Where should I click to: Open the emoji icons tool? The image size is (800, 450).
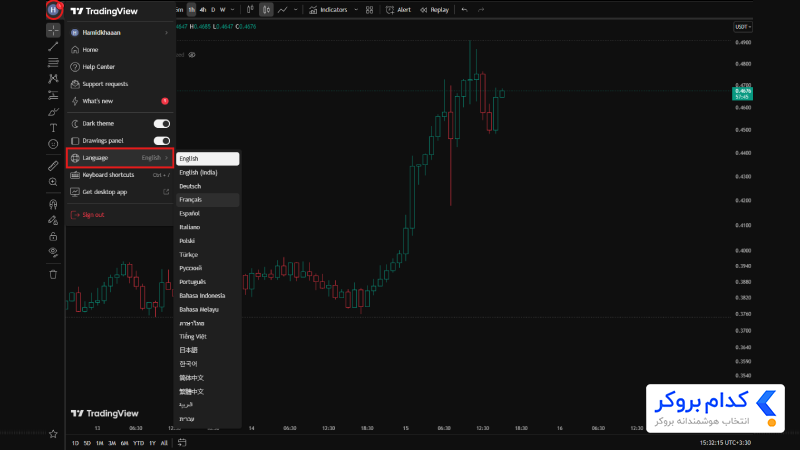pos(53,144)
